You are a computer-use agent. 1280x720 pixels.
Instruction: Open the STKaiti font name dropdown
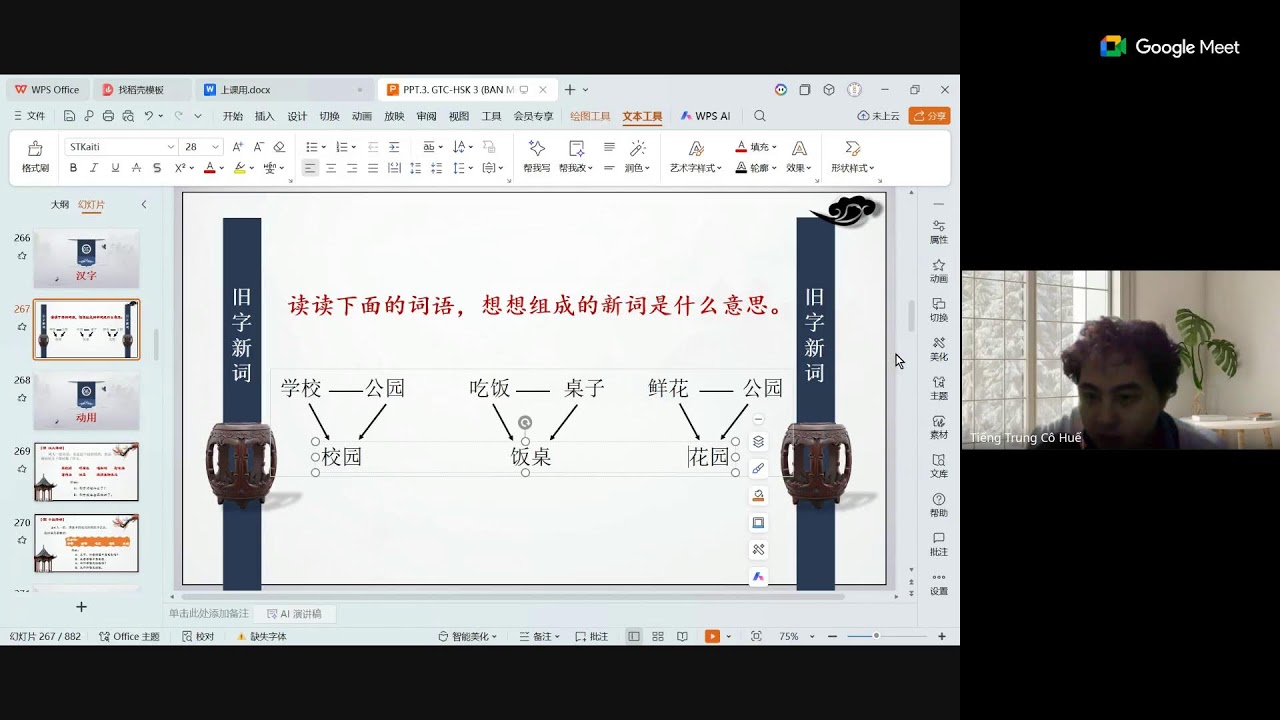(171, 147)
